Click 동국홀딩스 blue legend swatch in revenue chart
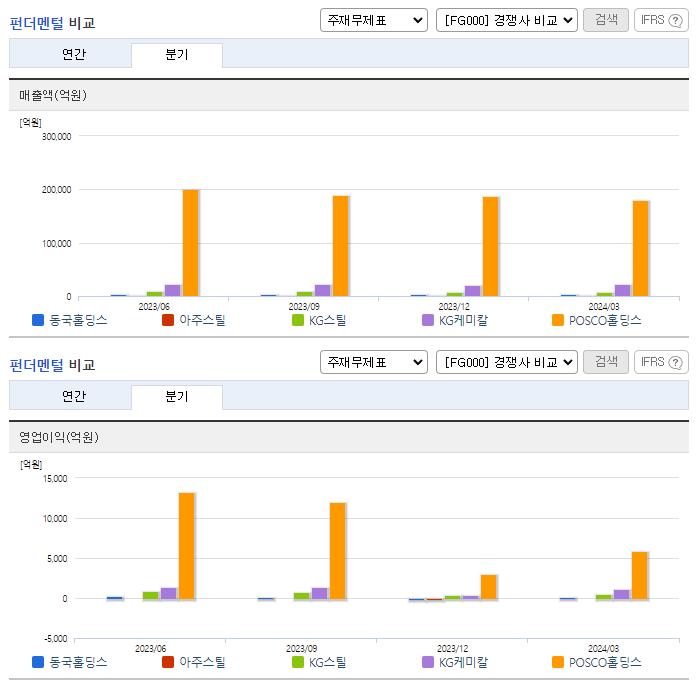The image size is (696, 684). pyautogui.click(x=38, y=320)
